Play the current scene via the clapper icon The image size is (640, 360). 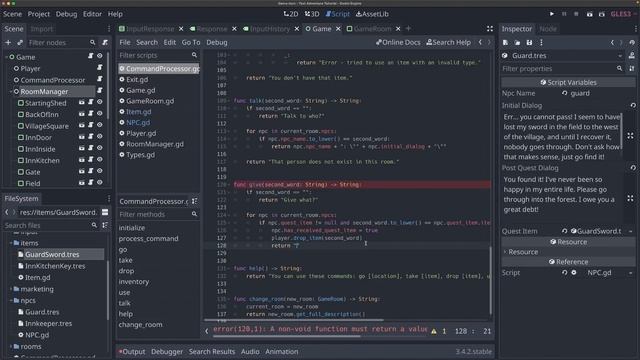tap(589, 14)
